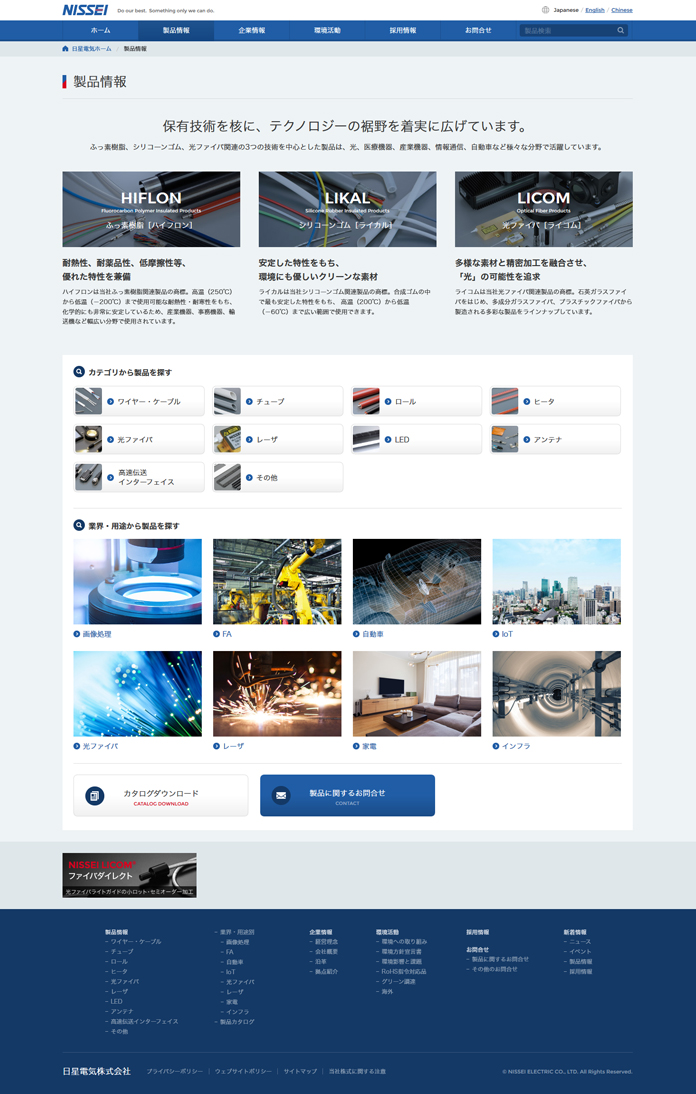Open the 画像処理 industry image
The height and width of the screenshot is (1094, 696).
point(137,581)
